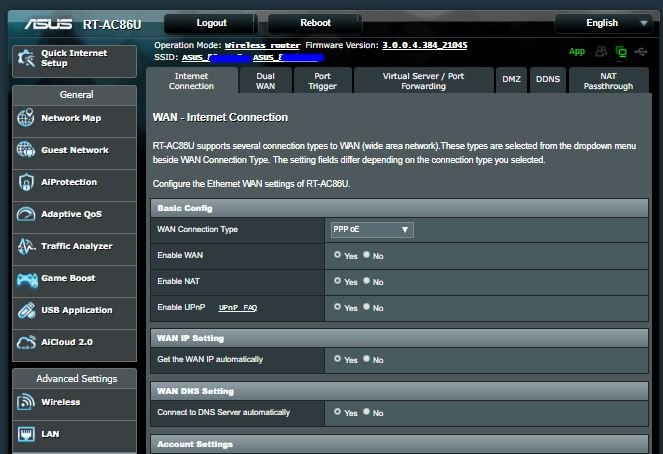Image resolution: width=663 pixels, height=454 pixels.
Task: Open Wireless advanced settings label
Action: click(60, 402)
